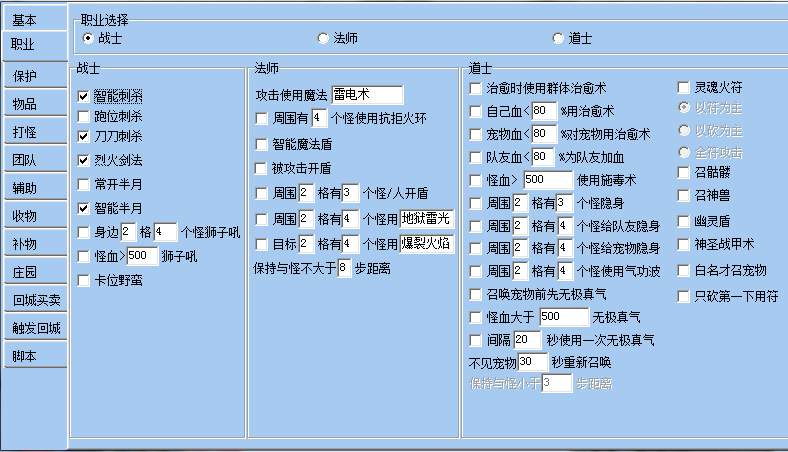Enable 治愈时使用群体治愈术 checkbox
This screenshot has height=452, width=788.
[x=475, y=88]
